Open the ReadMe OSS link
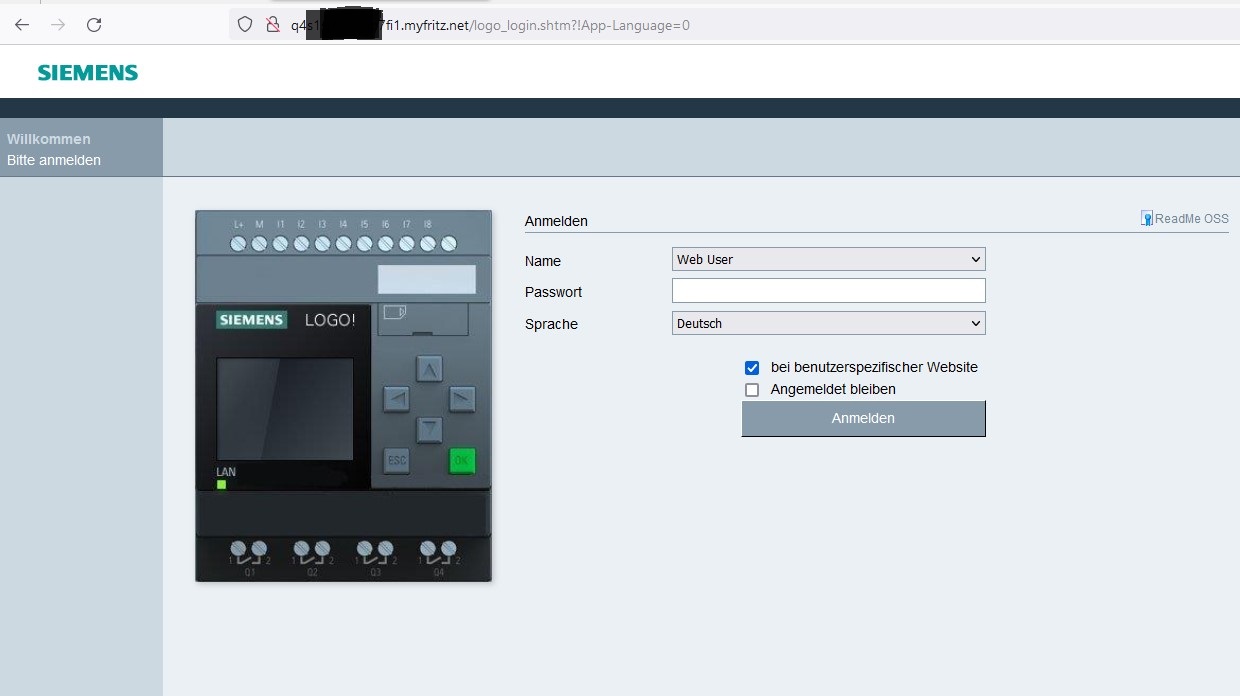 coord(1190,219)
